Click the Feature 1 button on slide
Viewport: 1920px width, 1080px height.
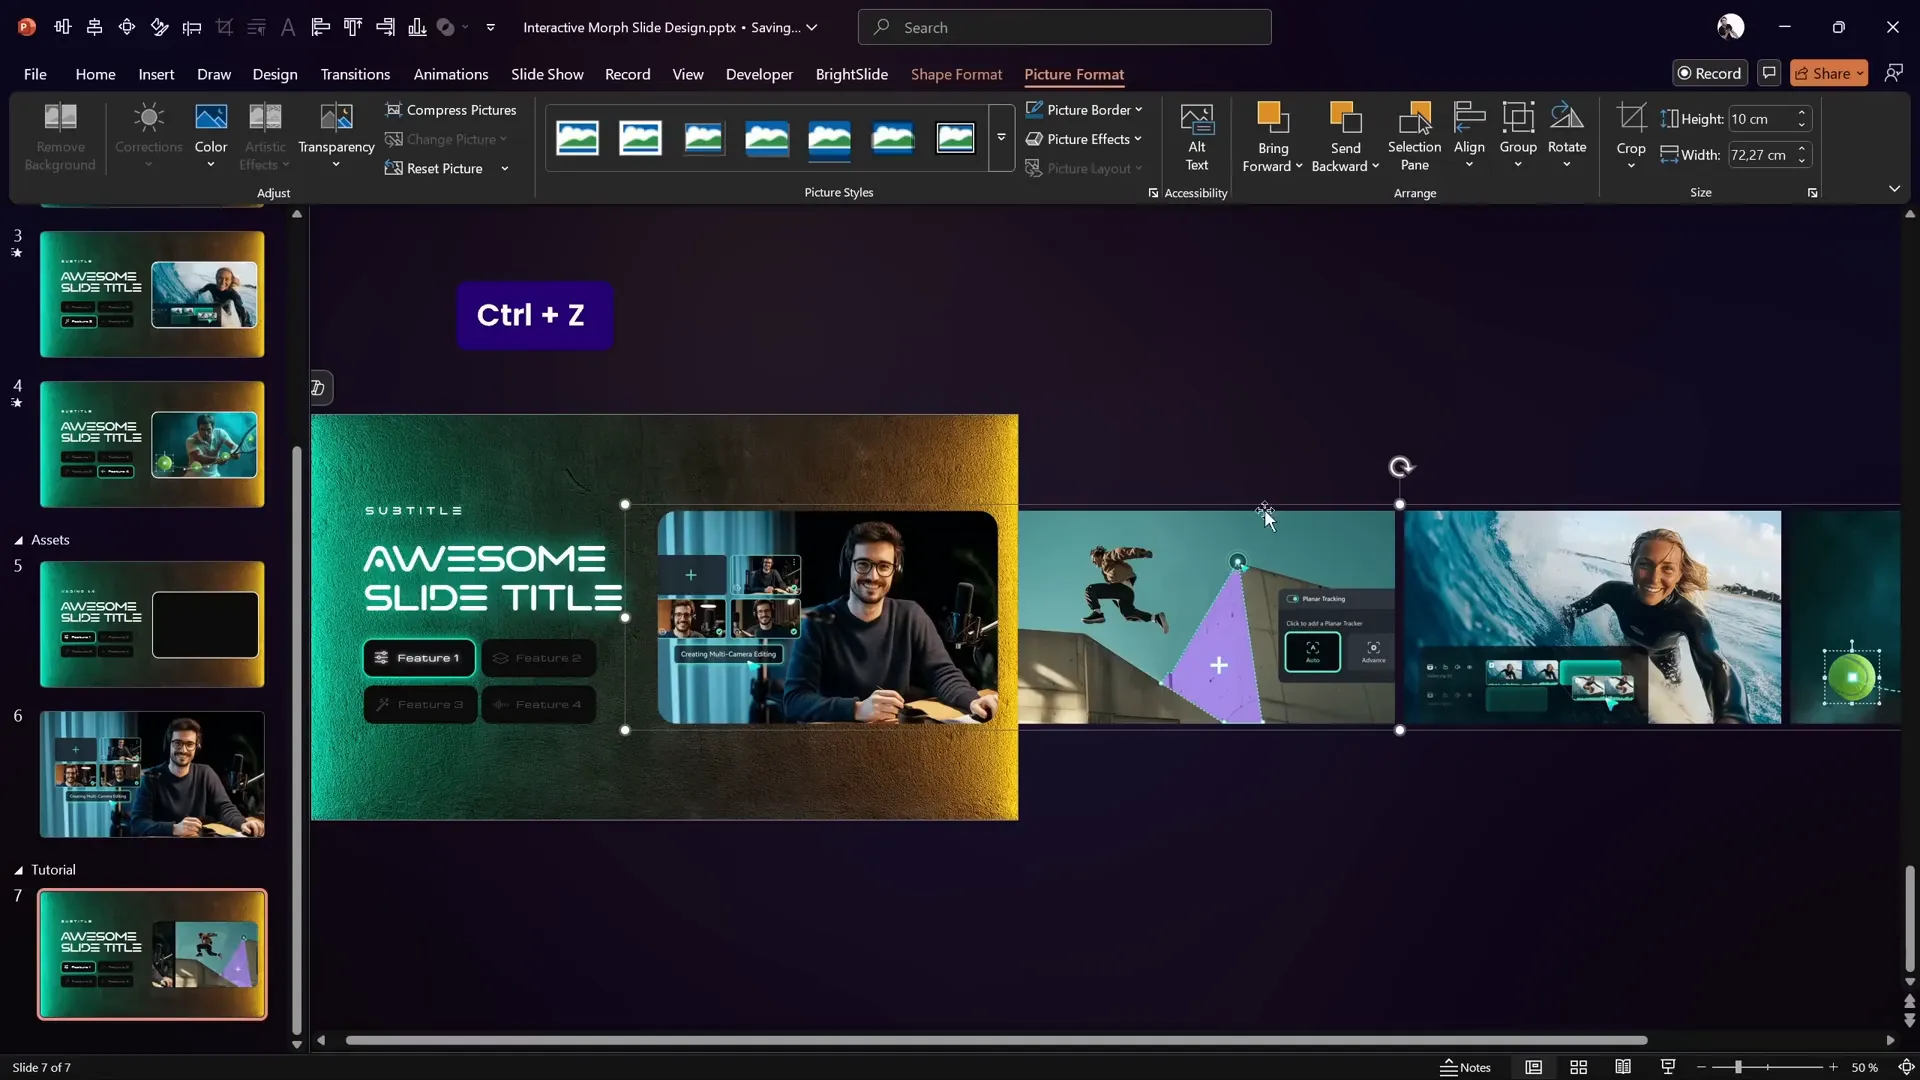(419, 658)
